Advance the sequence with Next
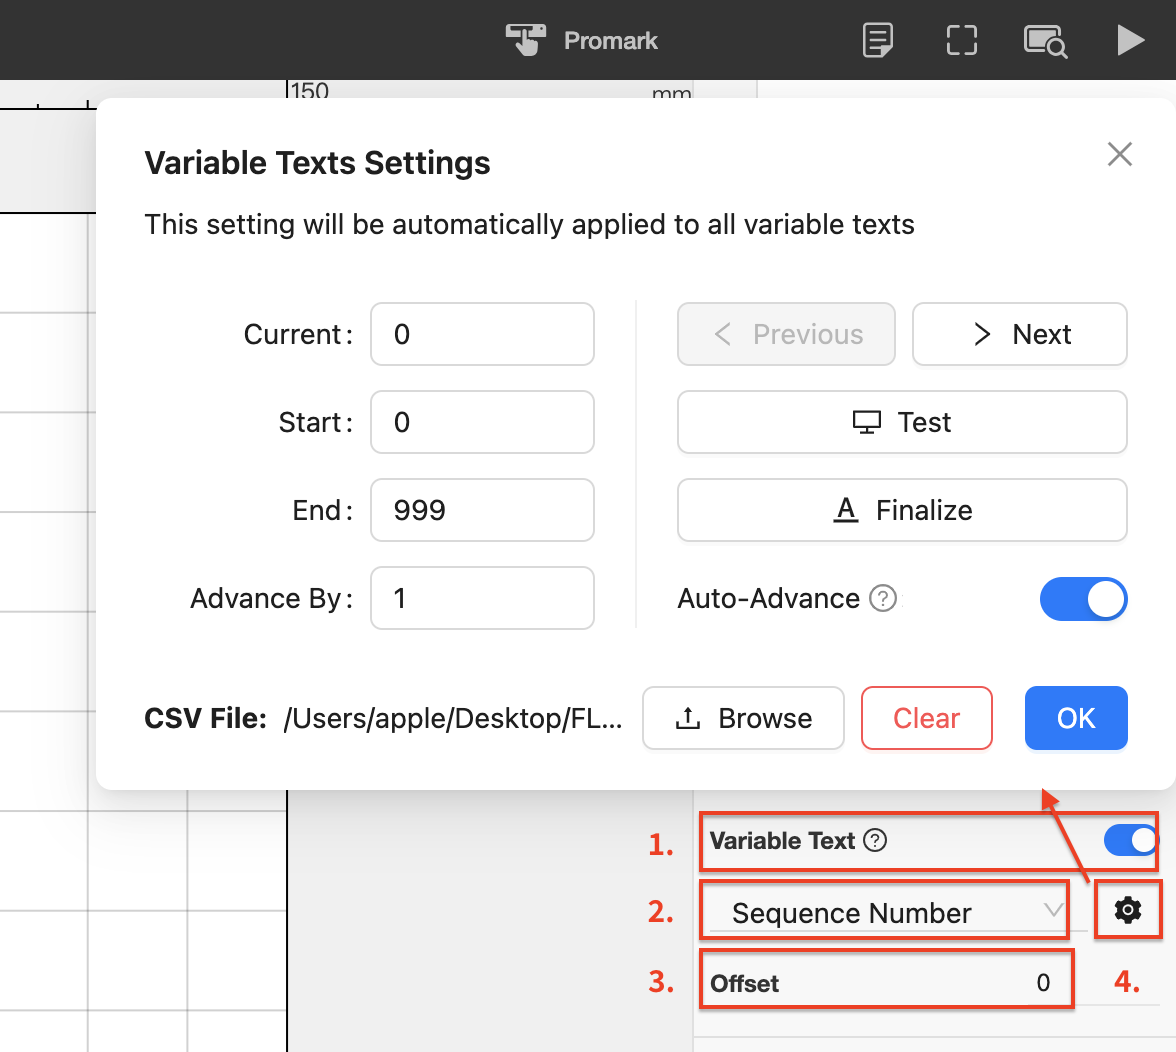This screenshot has width=1176, height=1052. [1019, 334]
